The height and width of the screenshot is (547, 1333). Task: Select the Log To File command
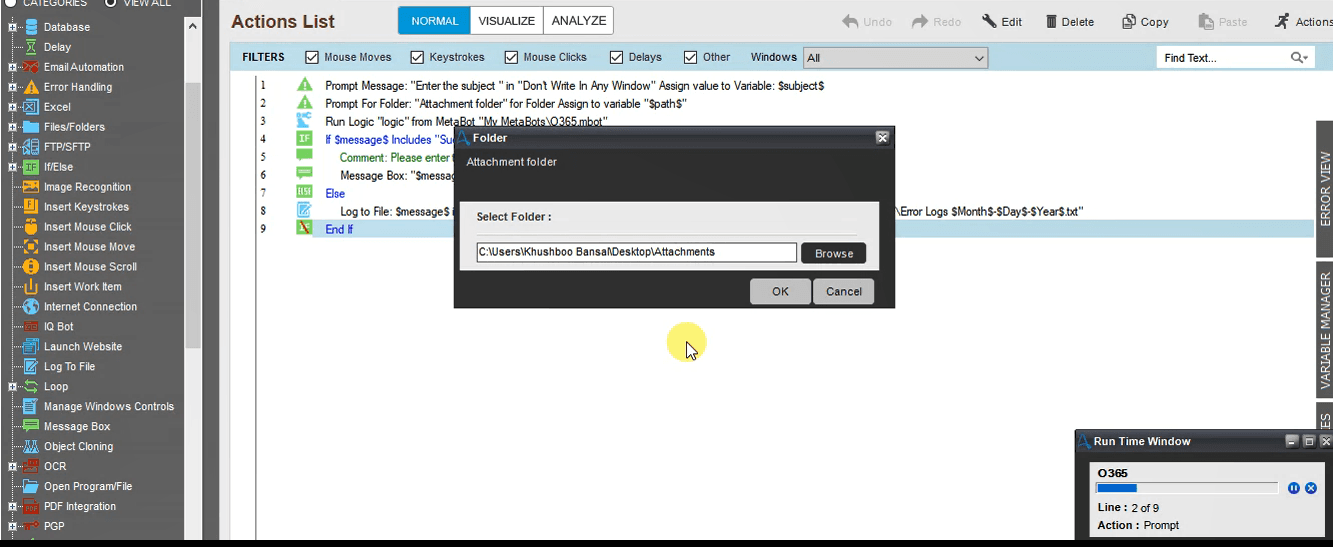pos(69,367)
